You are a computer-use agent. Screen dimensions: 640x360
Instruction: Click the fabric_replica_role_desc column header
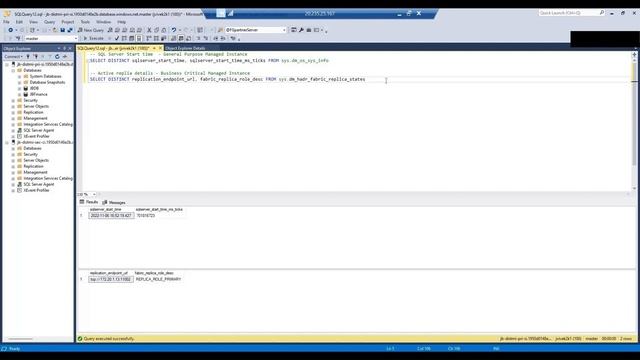(154, 273)
